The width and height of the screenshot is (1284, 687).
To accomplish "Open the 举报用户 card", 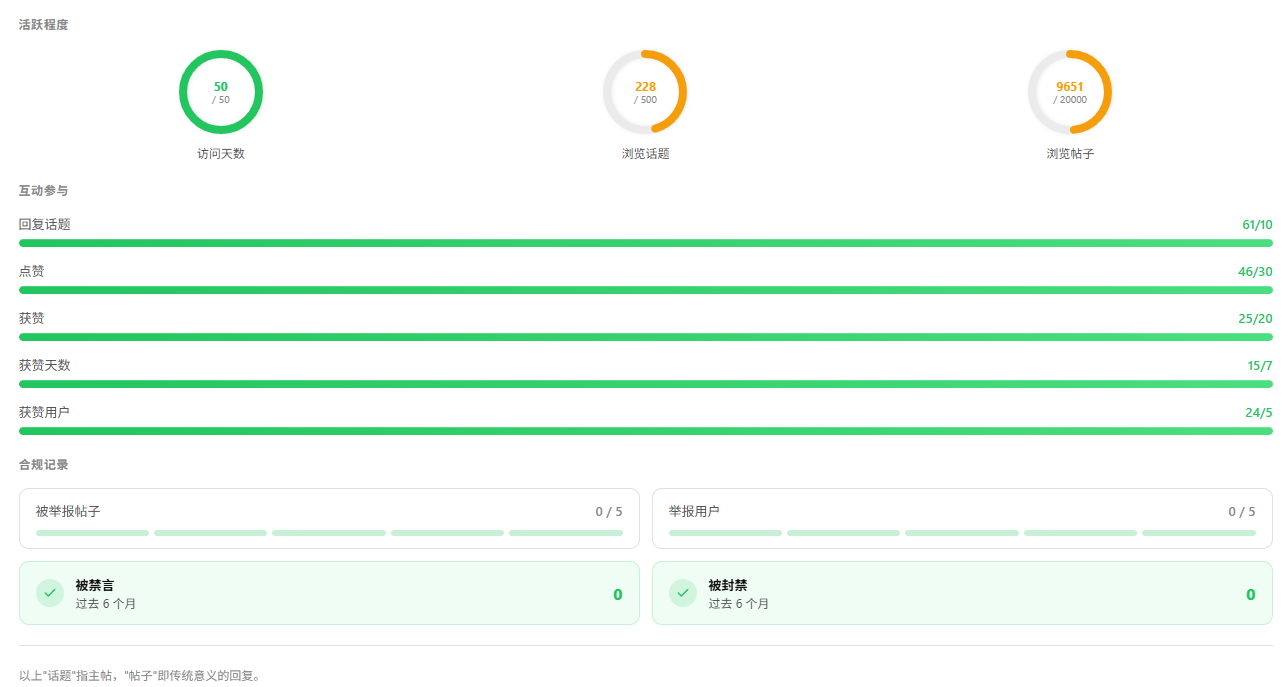I will point(962,518).
